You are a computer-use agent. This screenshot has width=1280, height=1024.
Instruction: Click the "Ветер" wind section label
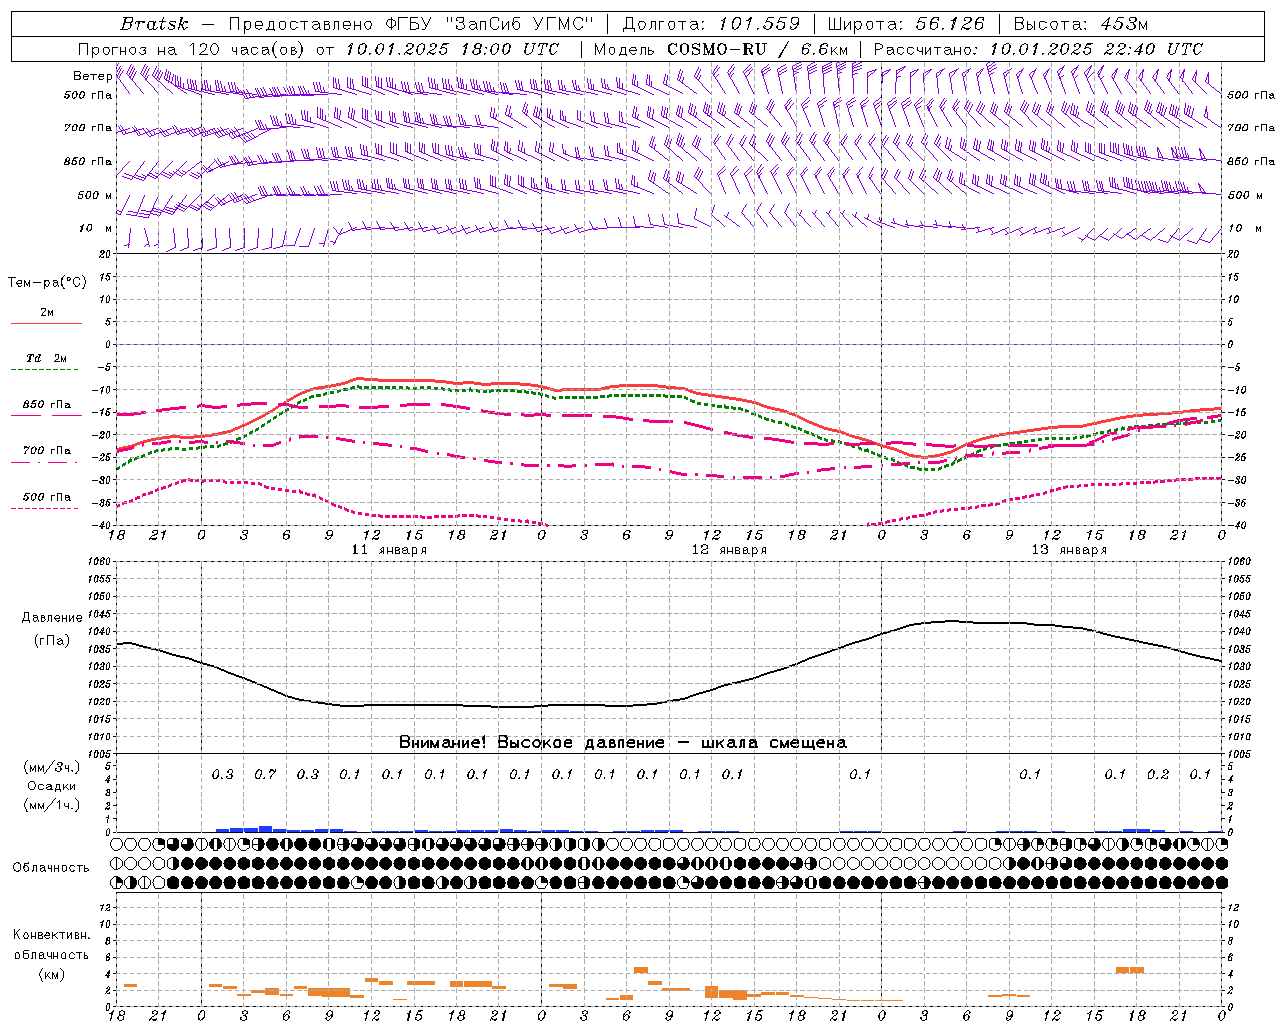[x=92, y=76]
